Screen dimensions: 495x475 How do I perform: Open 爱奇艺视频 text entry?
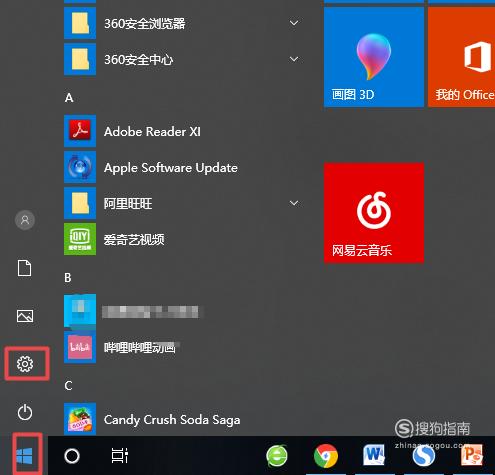pyautogui.click(x=134, y=239)
